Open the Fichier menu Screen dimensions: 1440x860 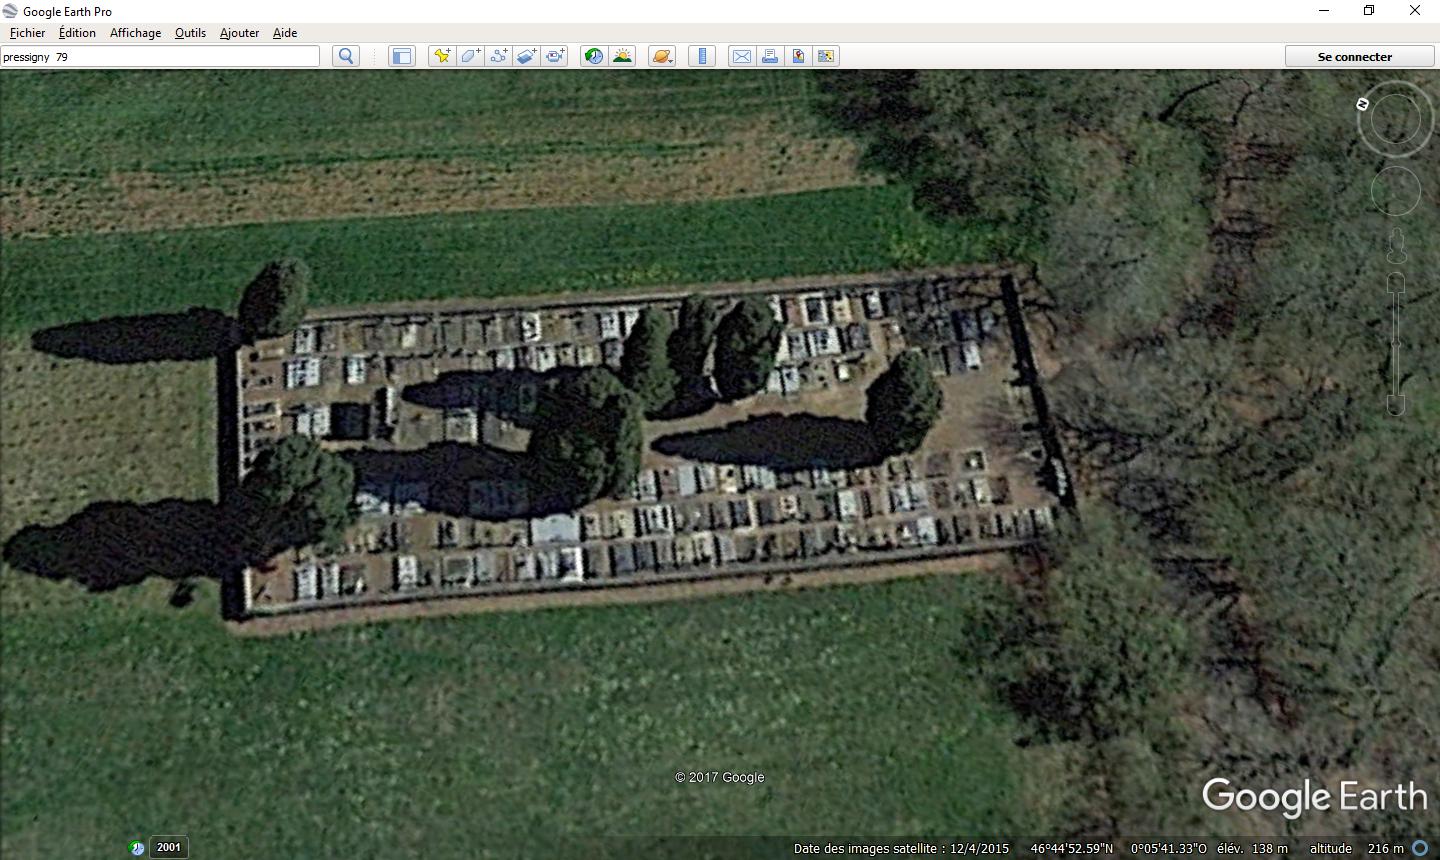(27, 32)
